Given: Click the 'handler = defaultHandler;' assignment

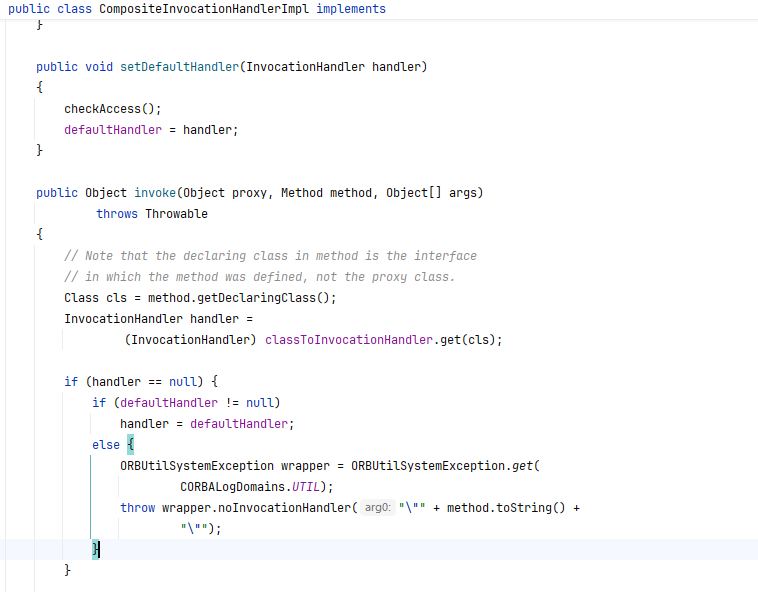Looking at the screenshot, I should (207, 424).
